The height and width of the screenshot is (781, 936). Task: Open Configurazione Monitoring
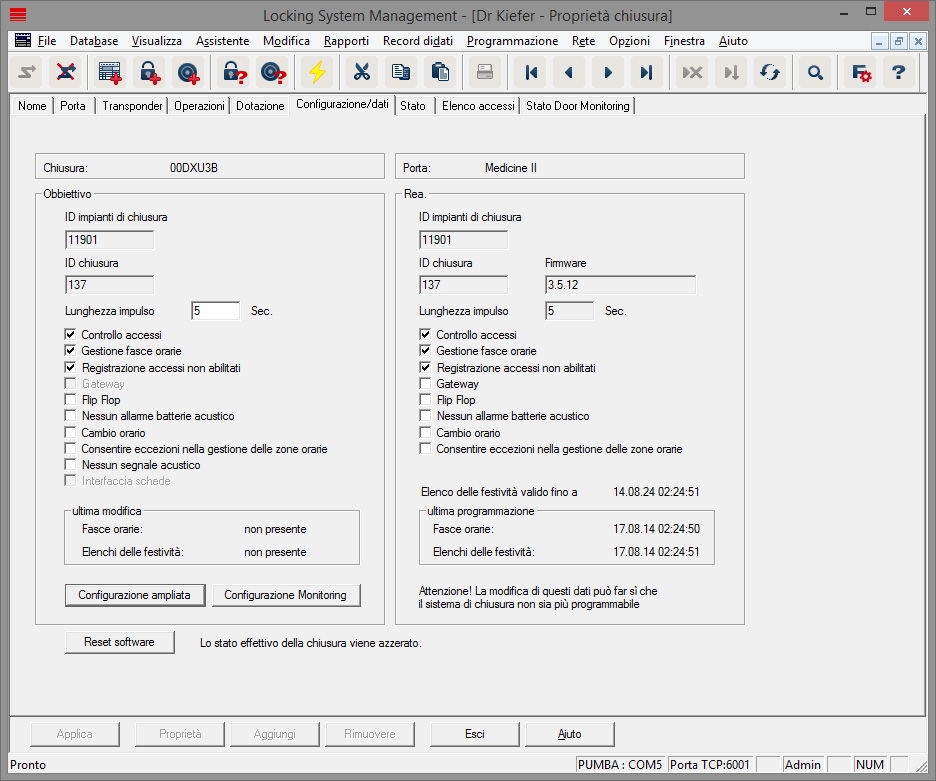click(x=286, y=594)
